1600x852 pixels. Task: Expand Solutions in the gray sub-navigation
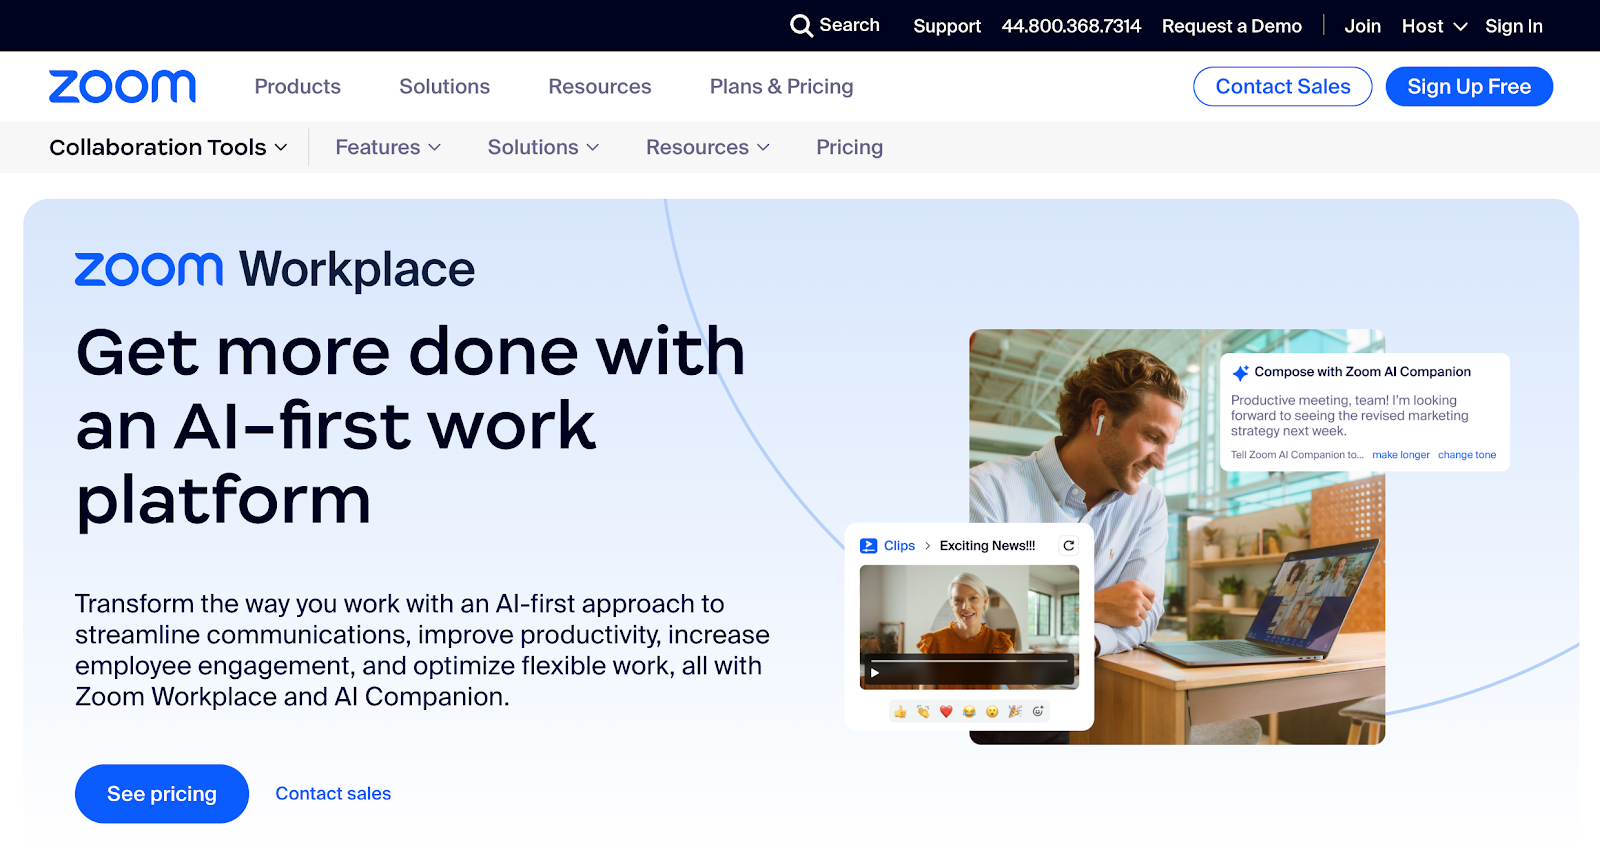pos(543,147)
